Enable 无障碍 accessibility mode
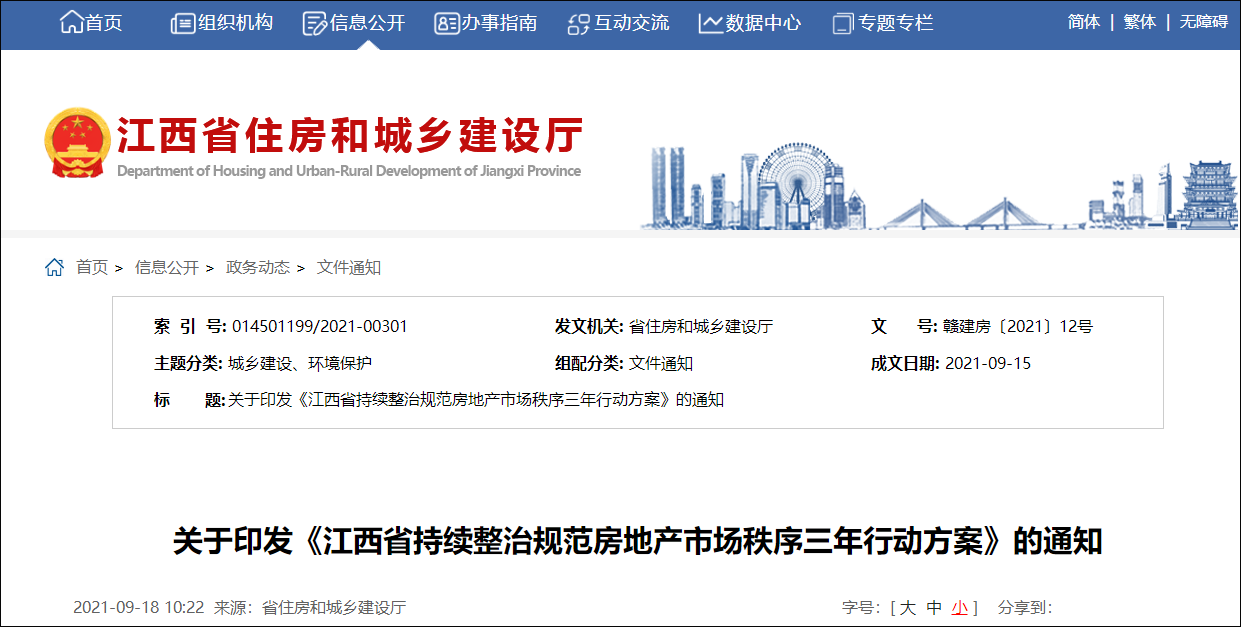Viewport: 1241px width, 627px height. [1204, 22]
